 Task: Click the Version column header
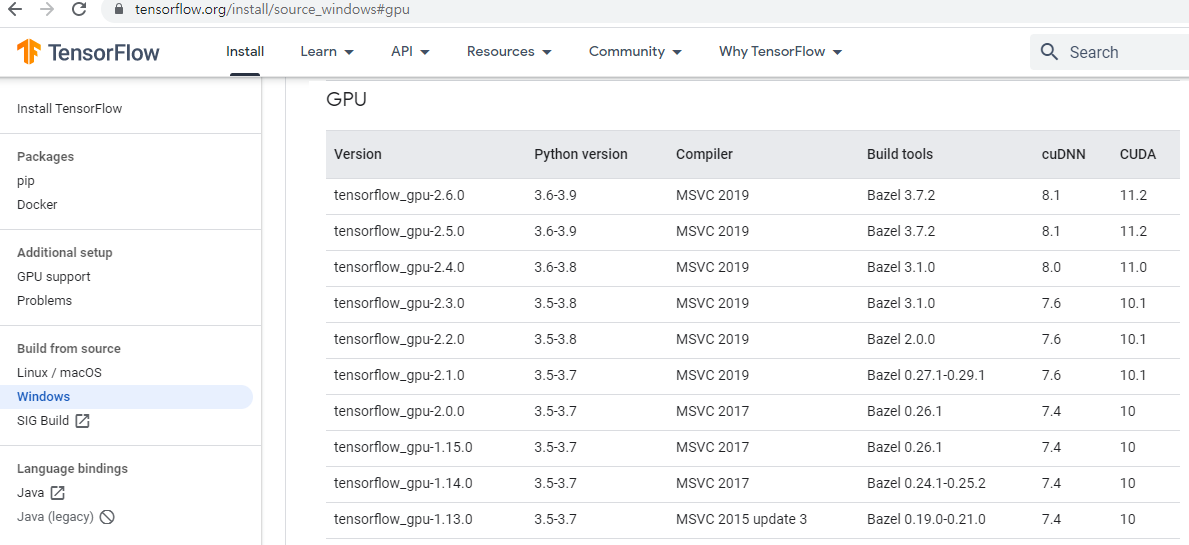coord(358,154)
